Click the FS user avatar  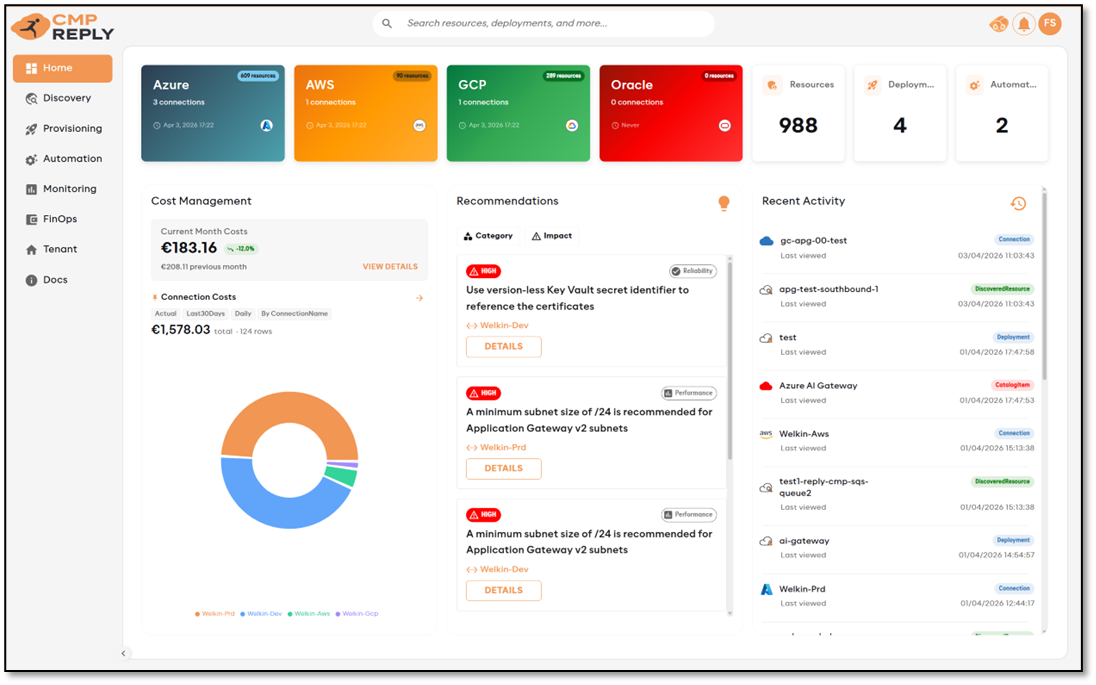click(1049, 24)
